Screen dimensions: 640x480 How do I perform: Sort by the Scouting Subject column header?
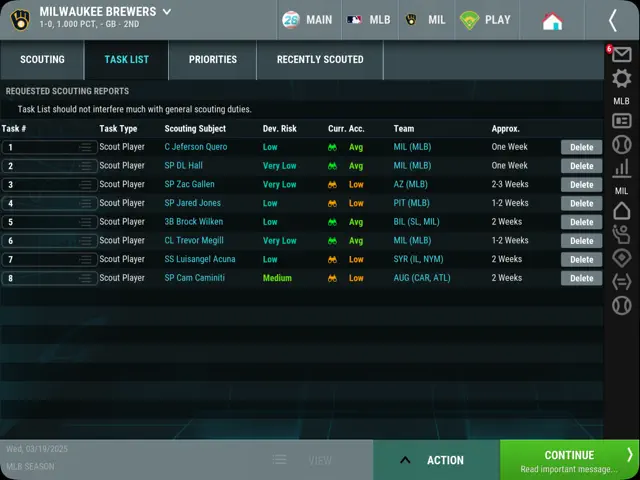(x=195, y=129)
